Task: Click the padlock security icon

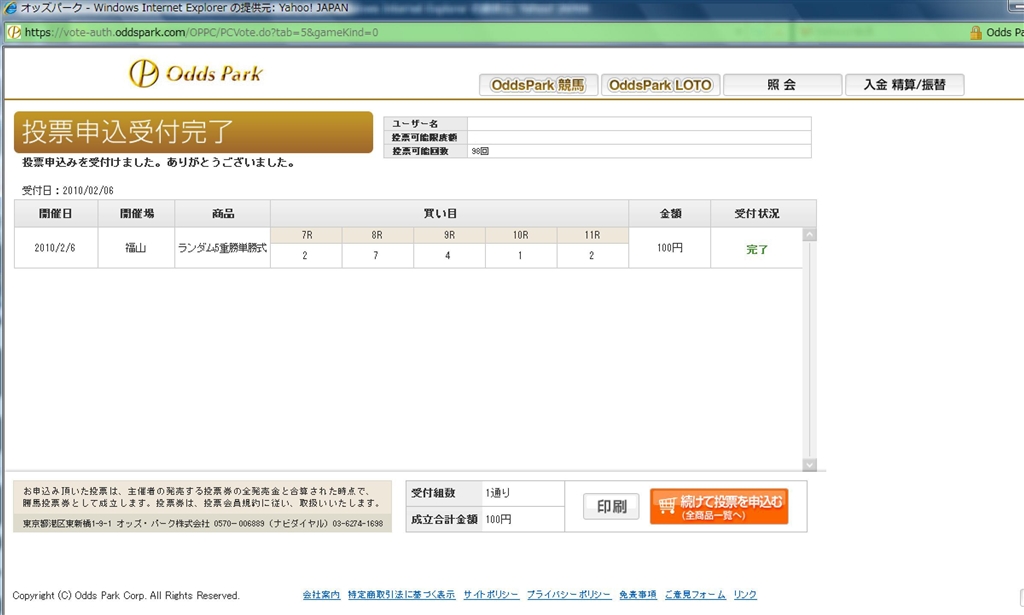Action: coord(976,33)
